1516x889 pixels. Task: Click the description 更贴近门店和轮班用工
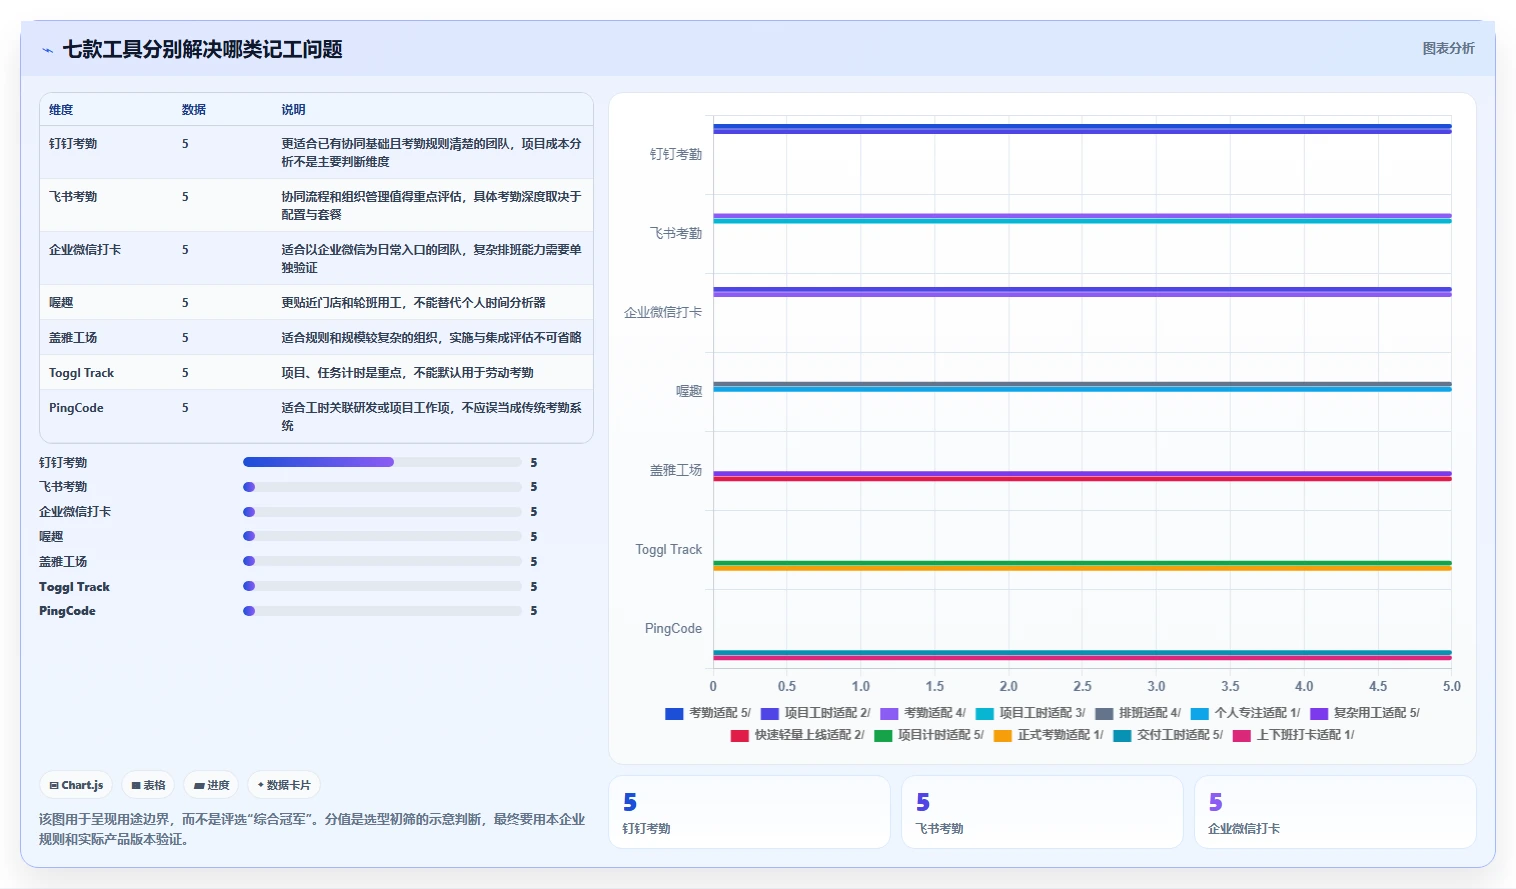coord(413,303)
